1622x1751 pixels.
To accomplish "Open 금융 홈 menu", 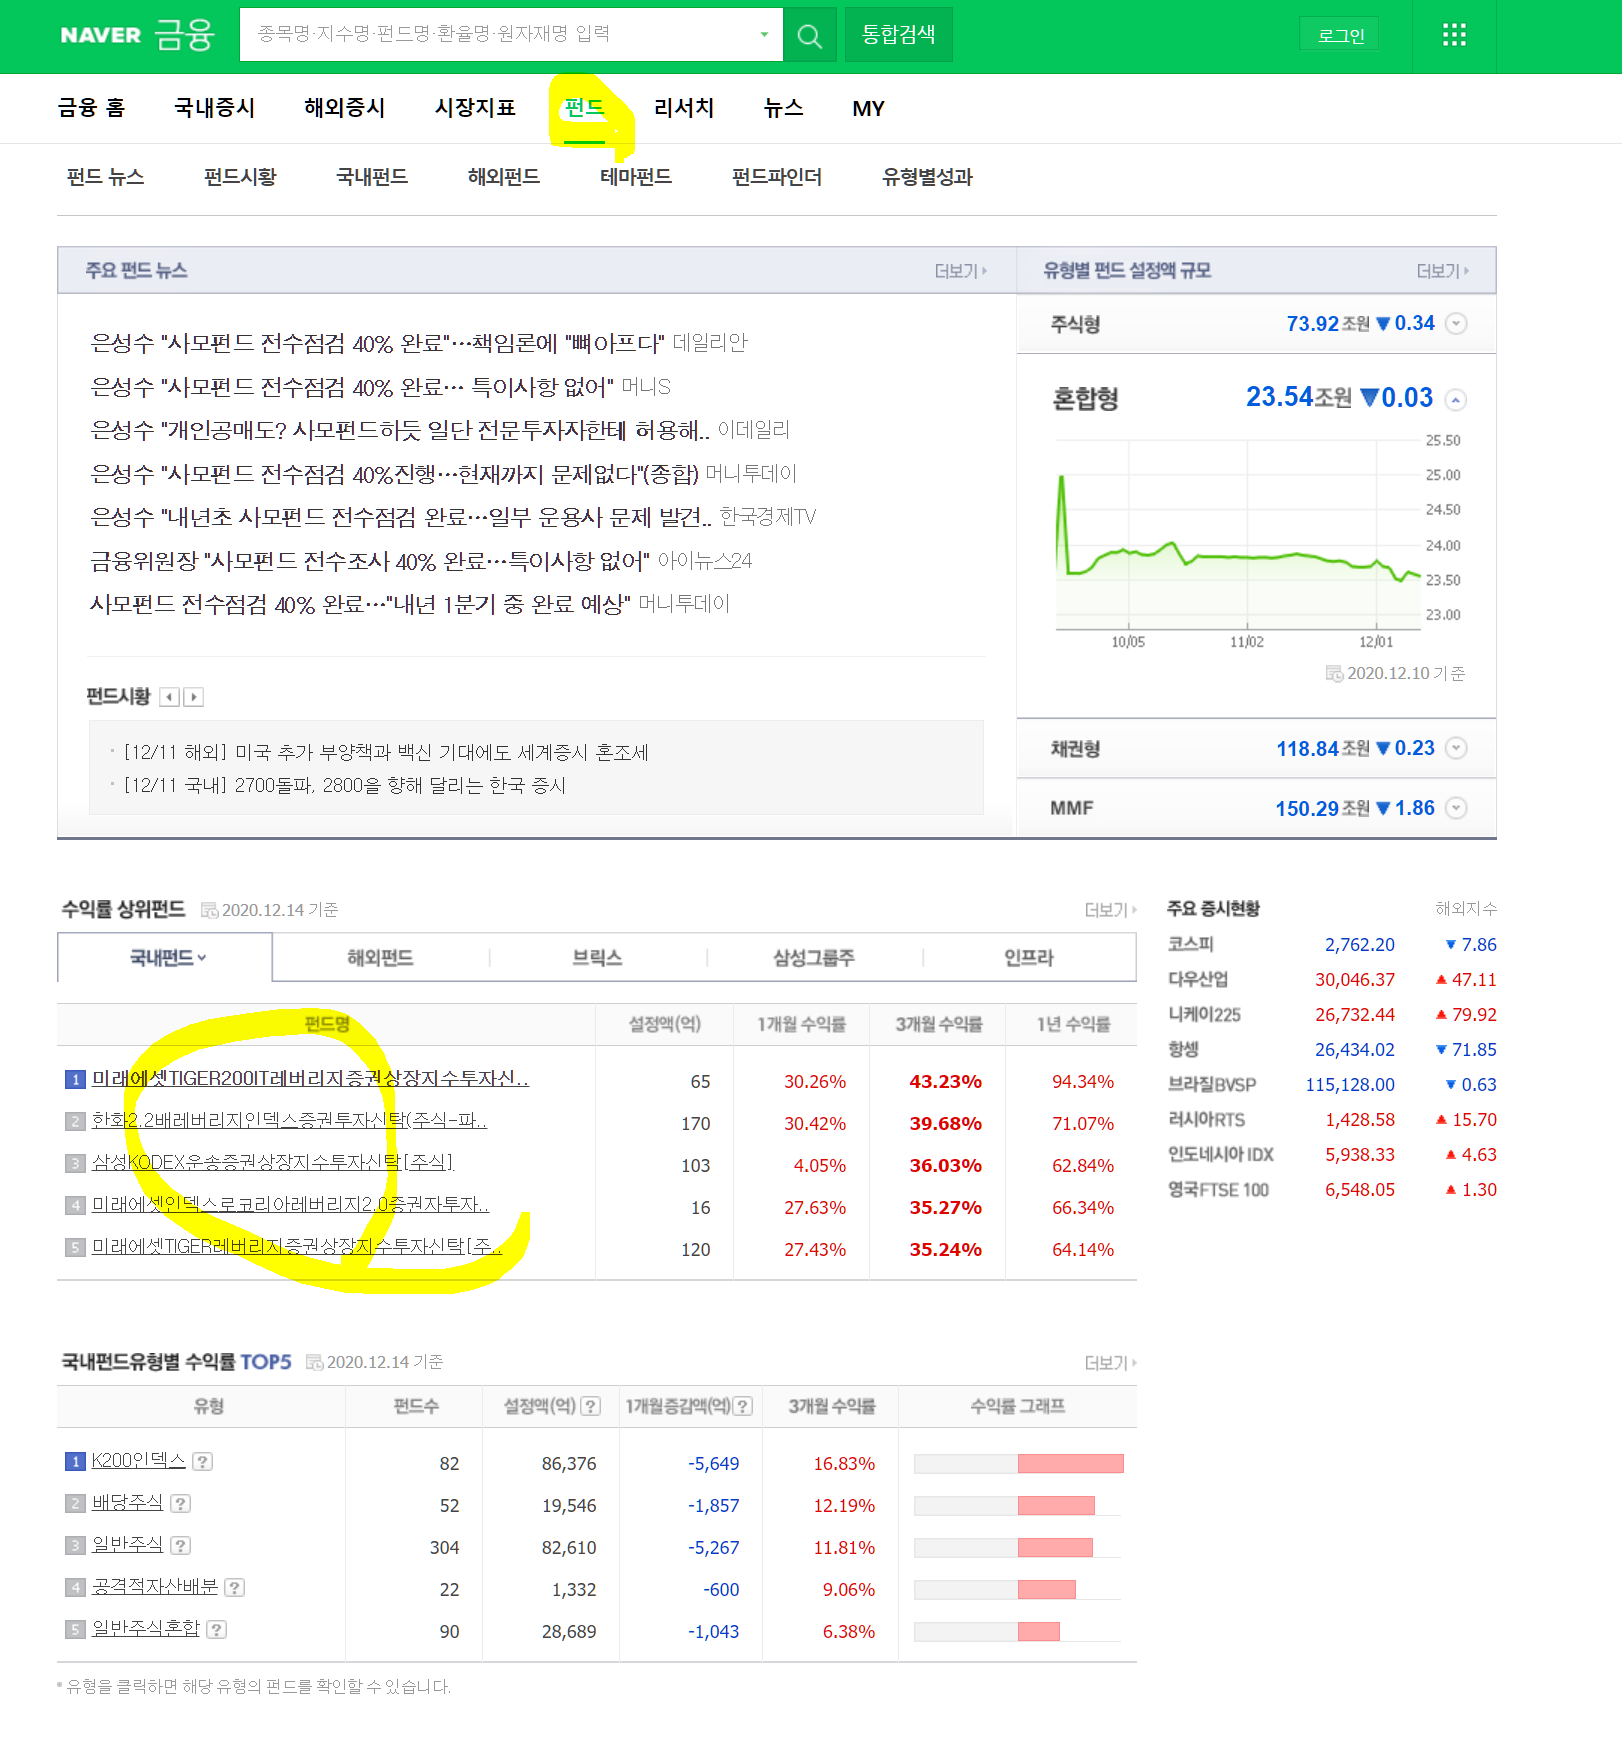I will 92,108.
